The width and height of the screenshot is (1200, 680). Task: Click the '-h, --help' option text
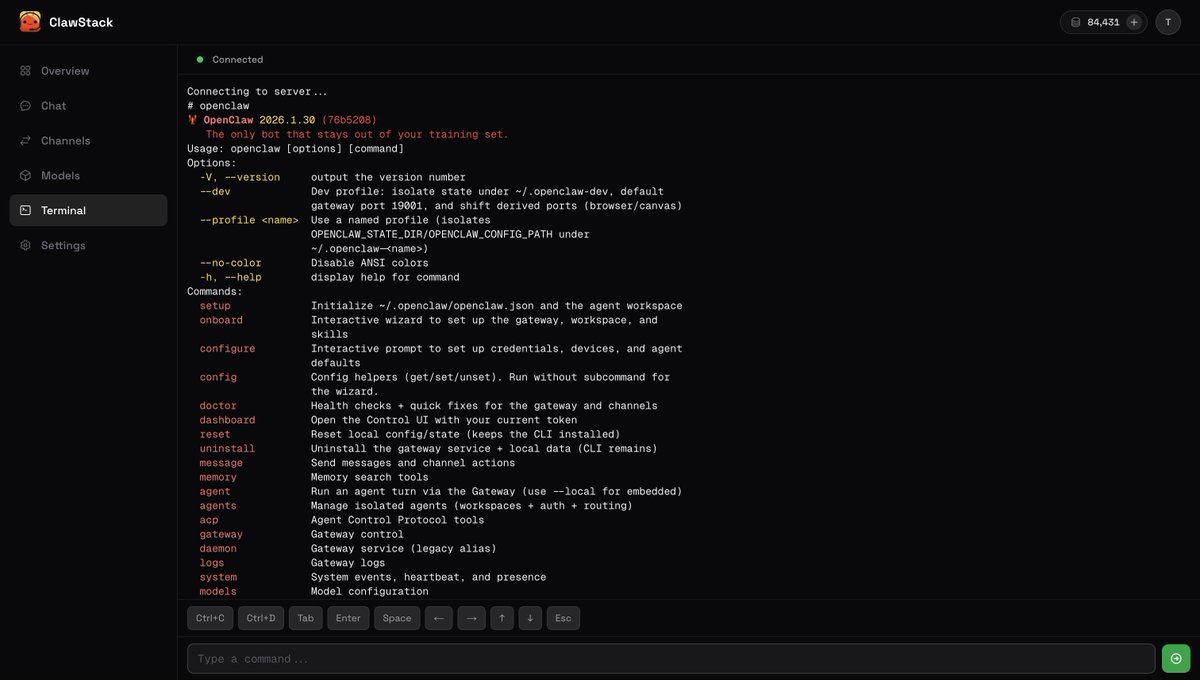230,277
